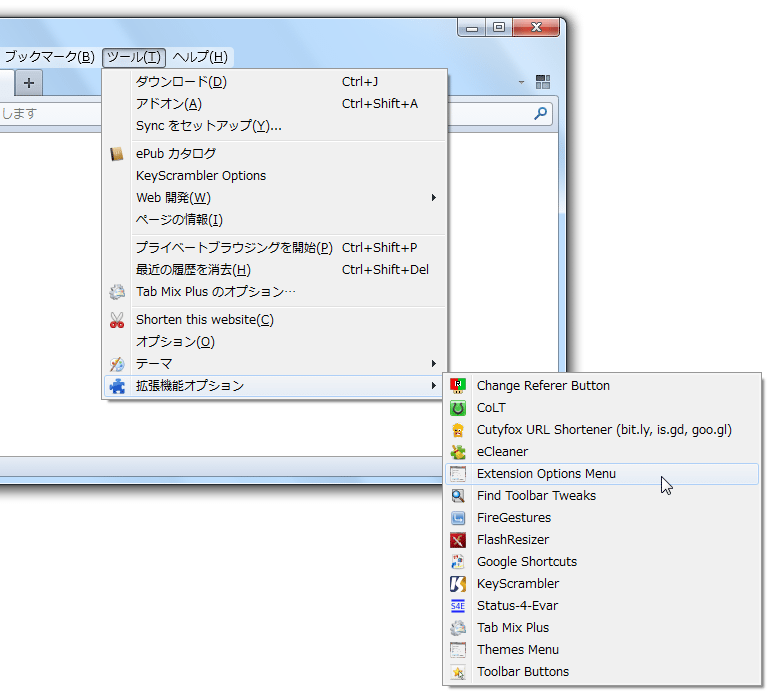
Task: Click the eCleaner icon
Action: (x=458, y=452)
